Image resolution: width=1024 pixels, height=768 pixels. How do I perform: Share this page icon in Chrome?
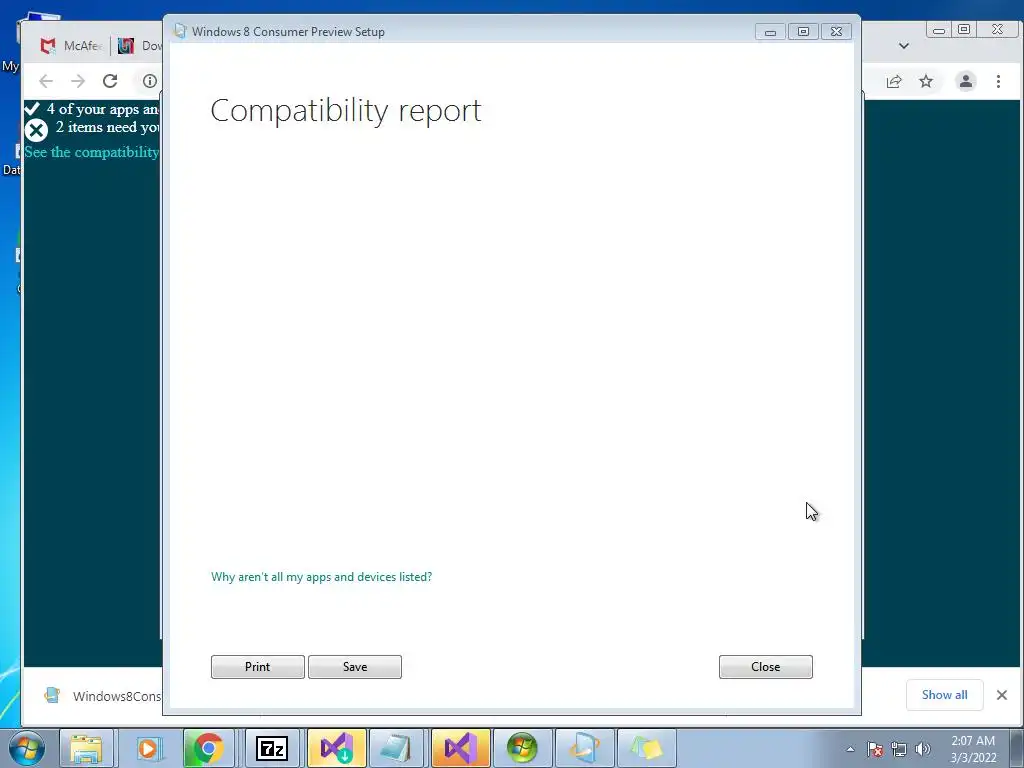click(x=894, y=81)
